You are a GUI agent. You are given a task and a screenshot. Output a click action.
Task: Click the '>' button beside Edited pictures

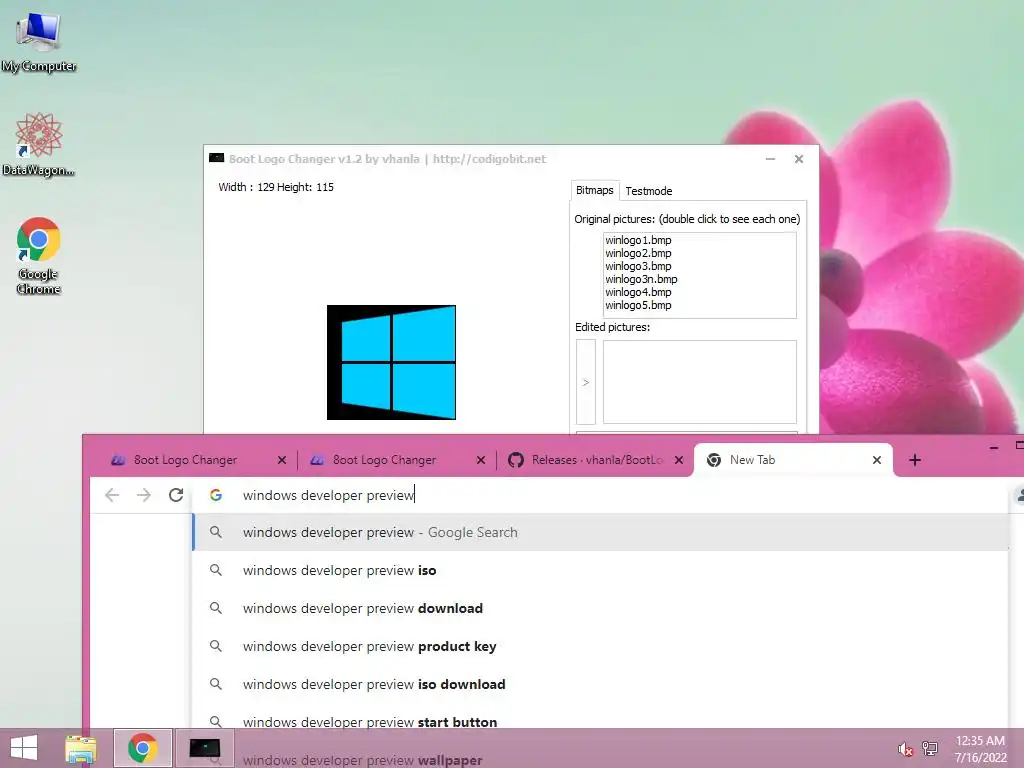pos(586,382)
